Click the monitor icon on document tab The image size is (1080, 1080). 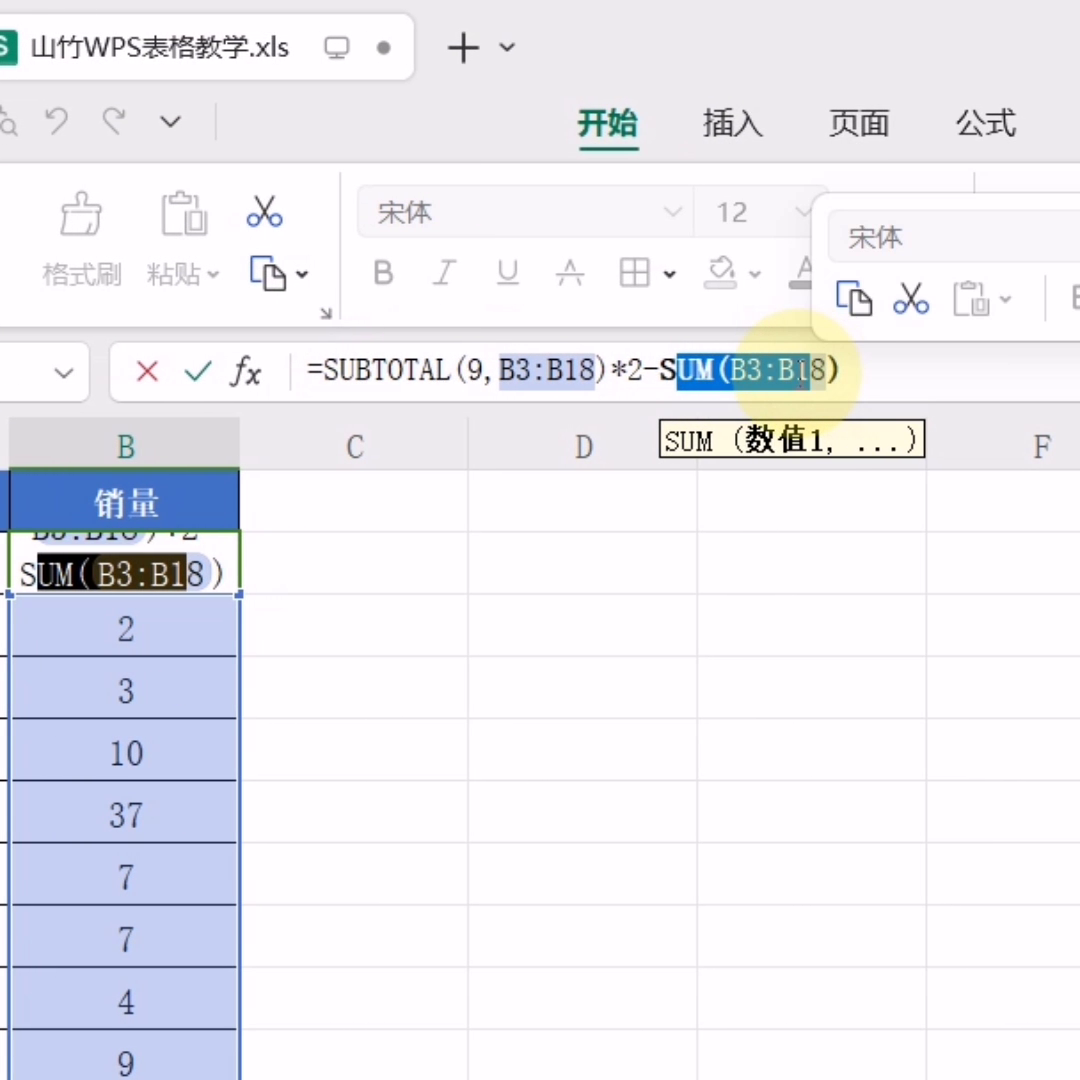tap(337, 48)
